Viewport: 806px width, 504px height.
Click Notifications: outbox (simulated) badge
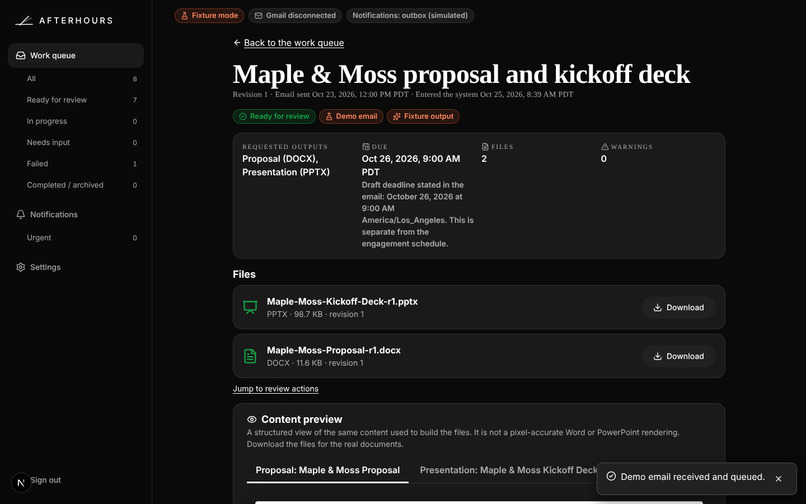(410, 15)
